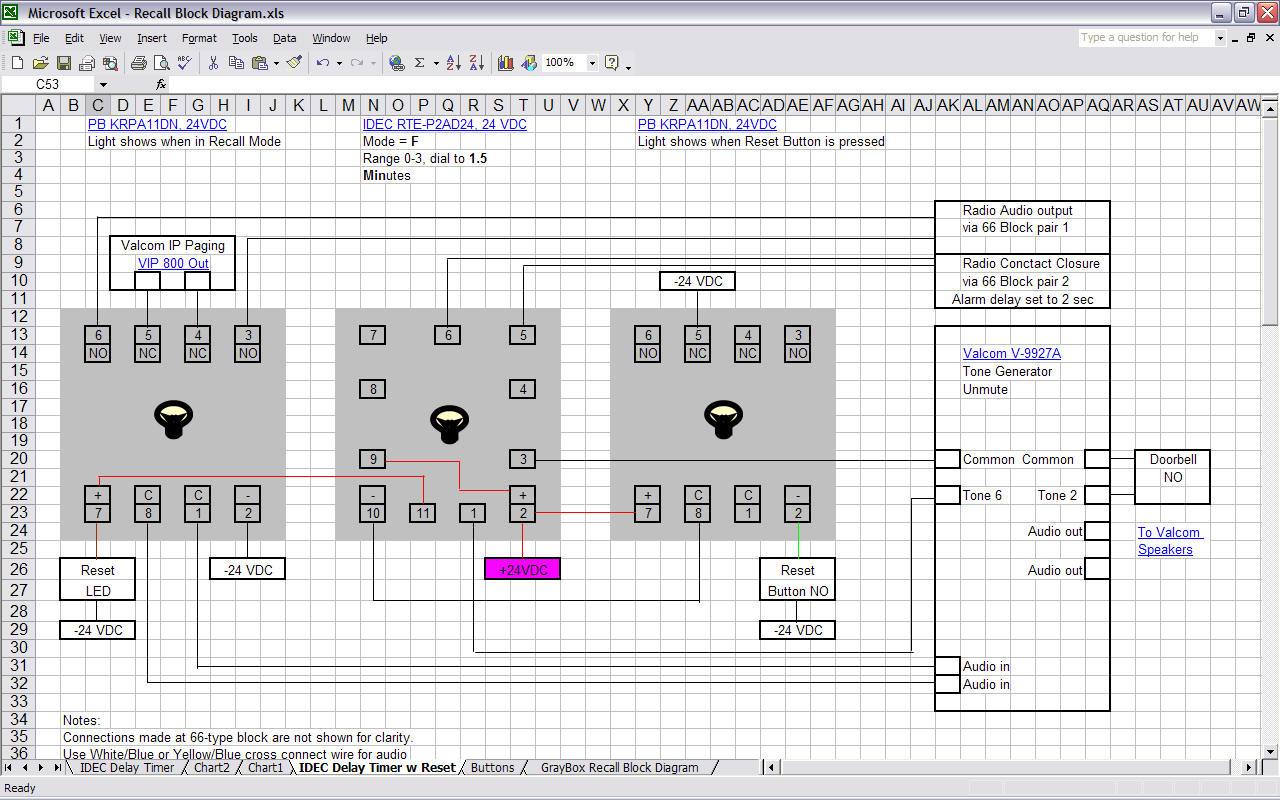This screenshot has width=1280, height=800.
Task: Click the Sort Descending icon
Action: pos(476,62)
